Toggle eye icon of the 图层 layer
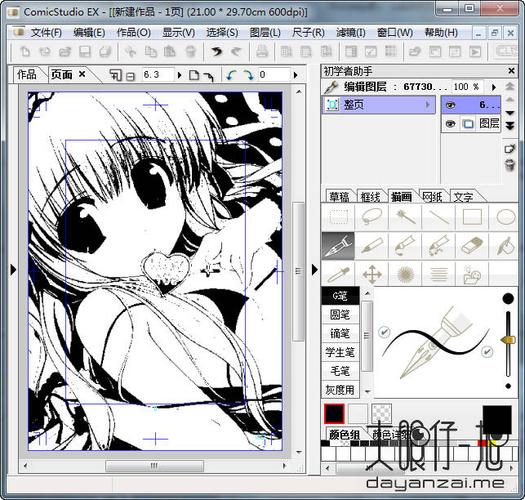Viewport: 525px width, 500px height. [x=451, y=124]
